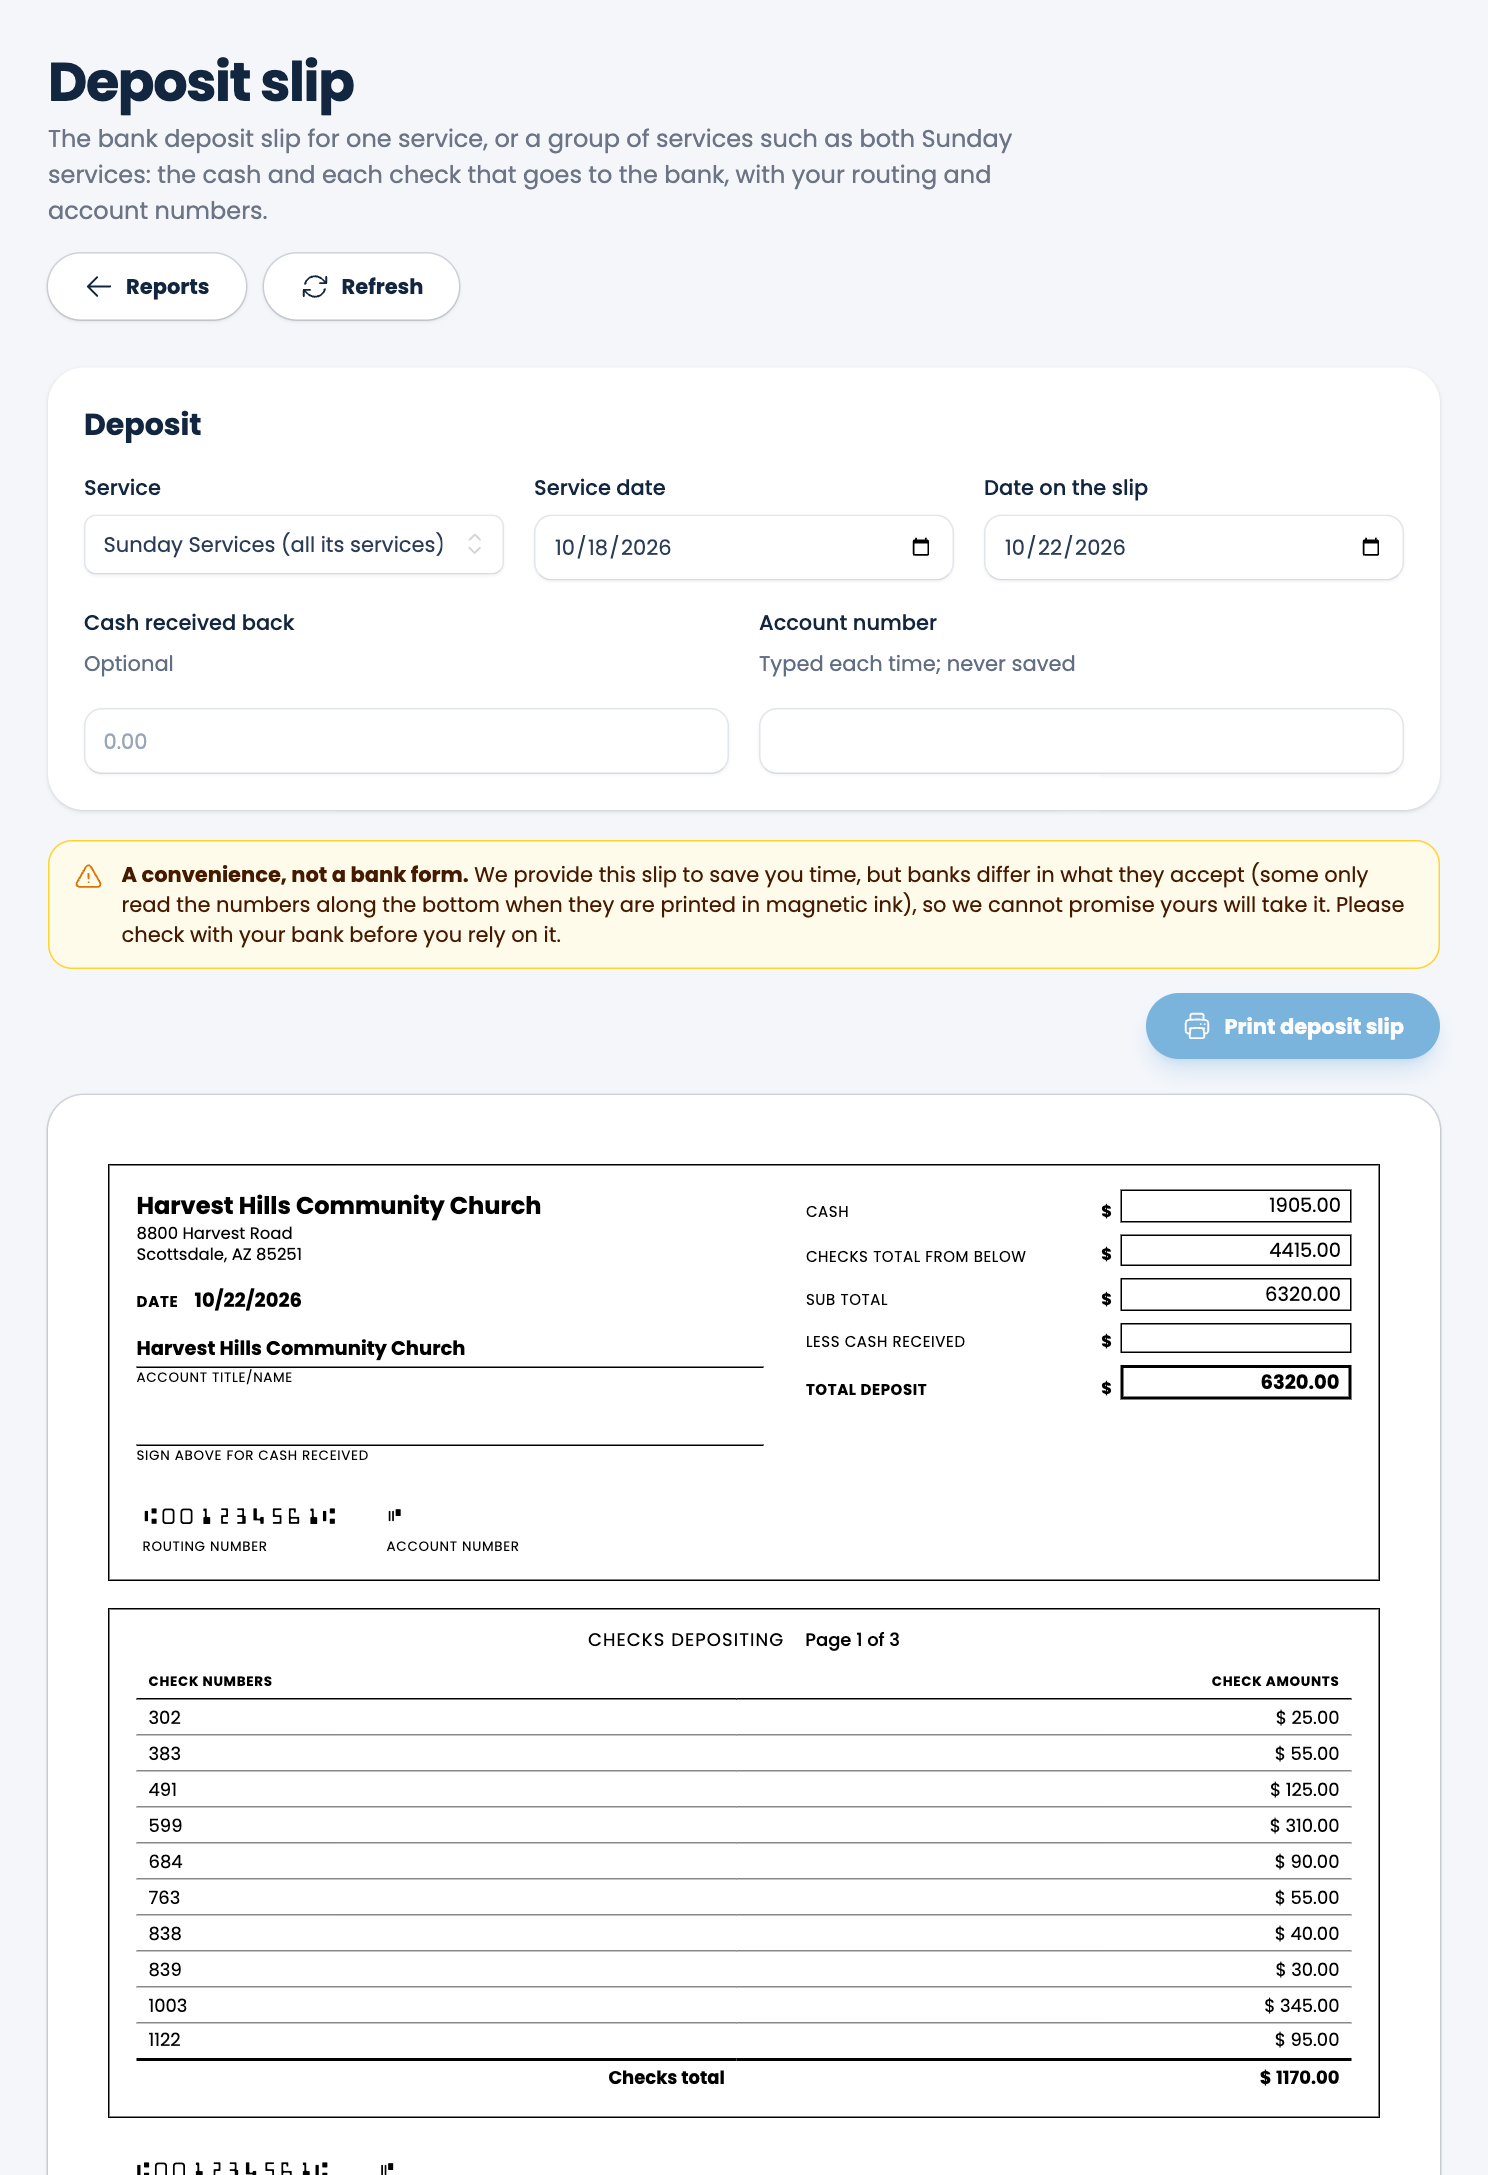Open the Date on the slip calendar icon
Image resolution: width=1488 pixels, height=2175 pixels.
[1371, 547]
